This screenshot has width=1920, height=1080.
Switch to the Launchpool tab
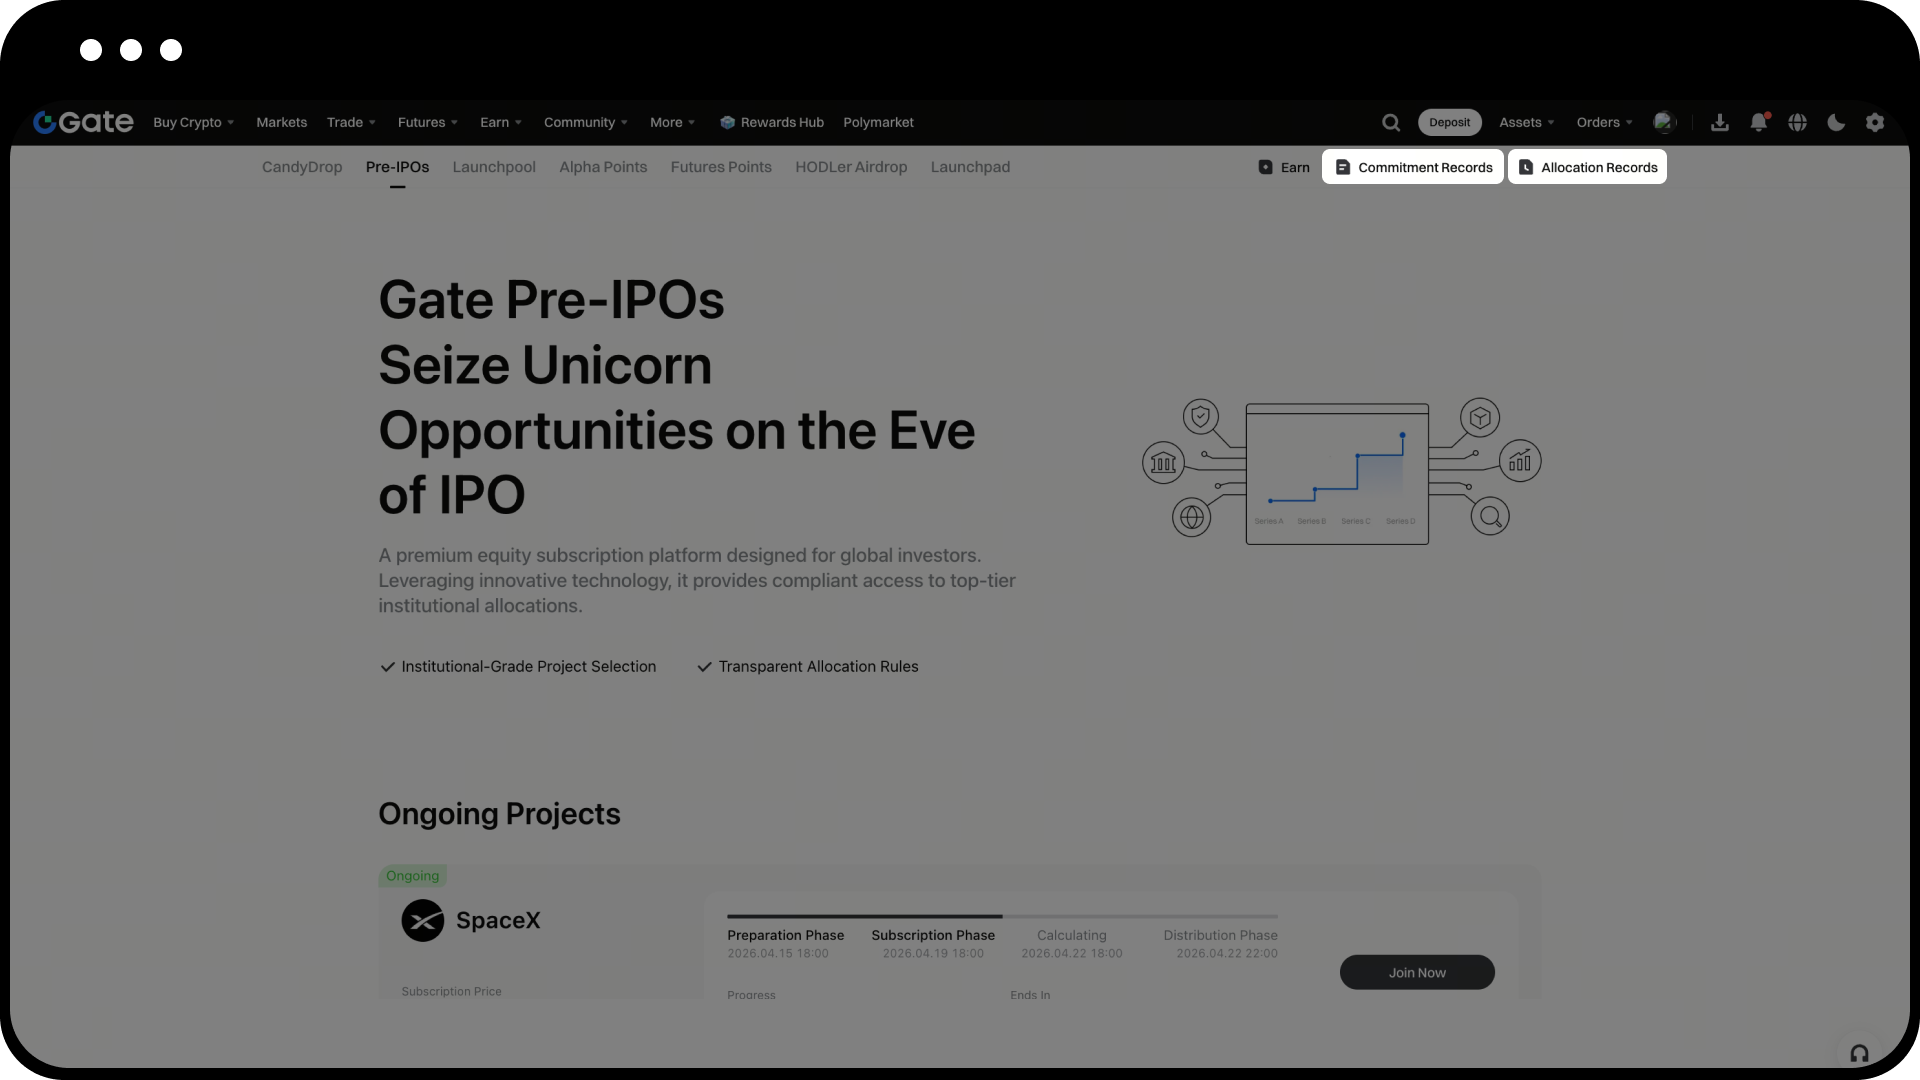[494, 167]
